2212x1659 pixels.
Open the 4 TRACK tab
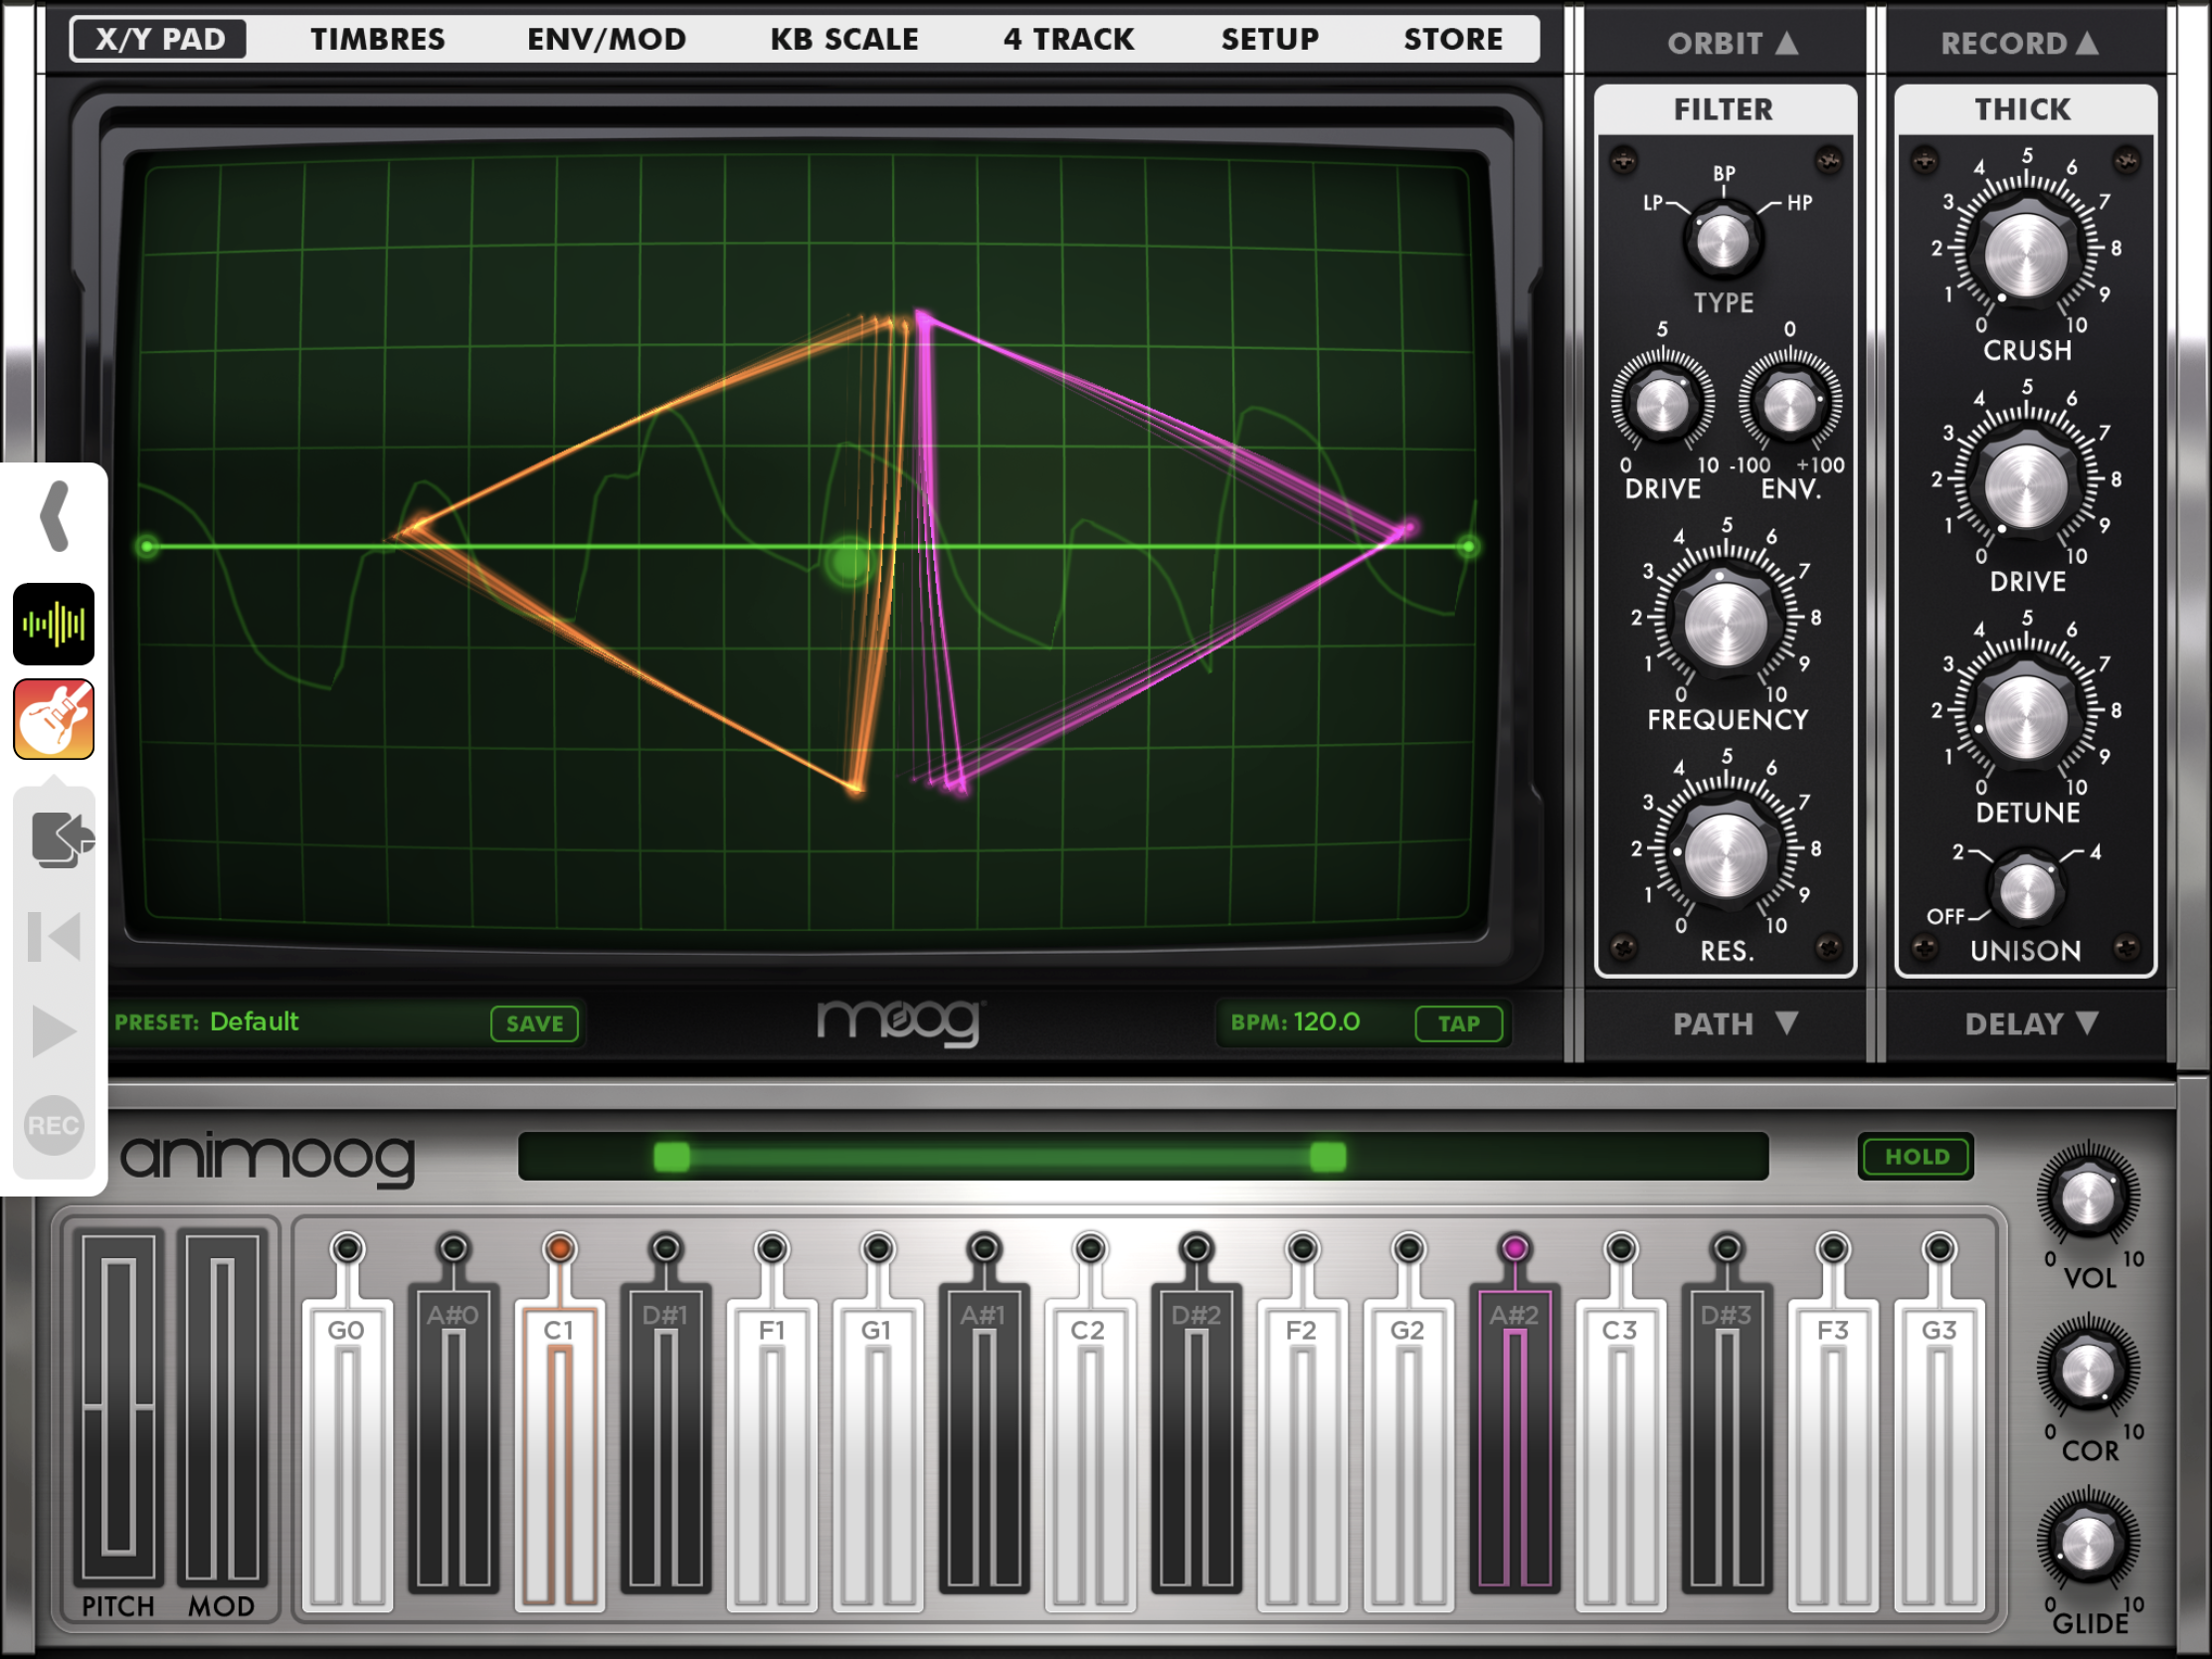click(x=1069, y=39)
